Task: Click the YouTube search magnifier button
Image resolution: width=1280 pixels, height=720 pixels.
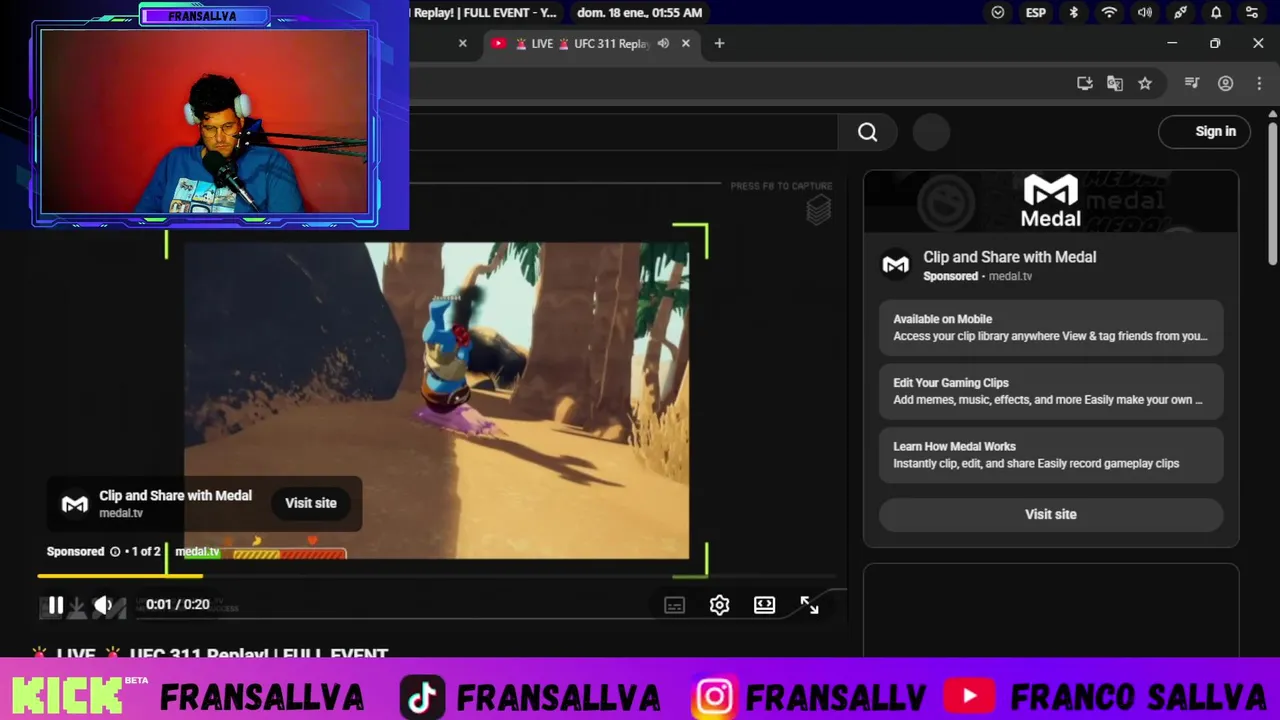Action: click(867, 132)
